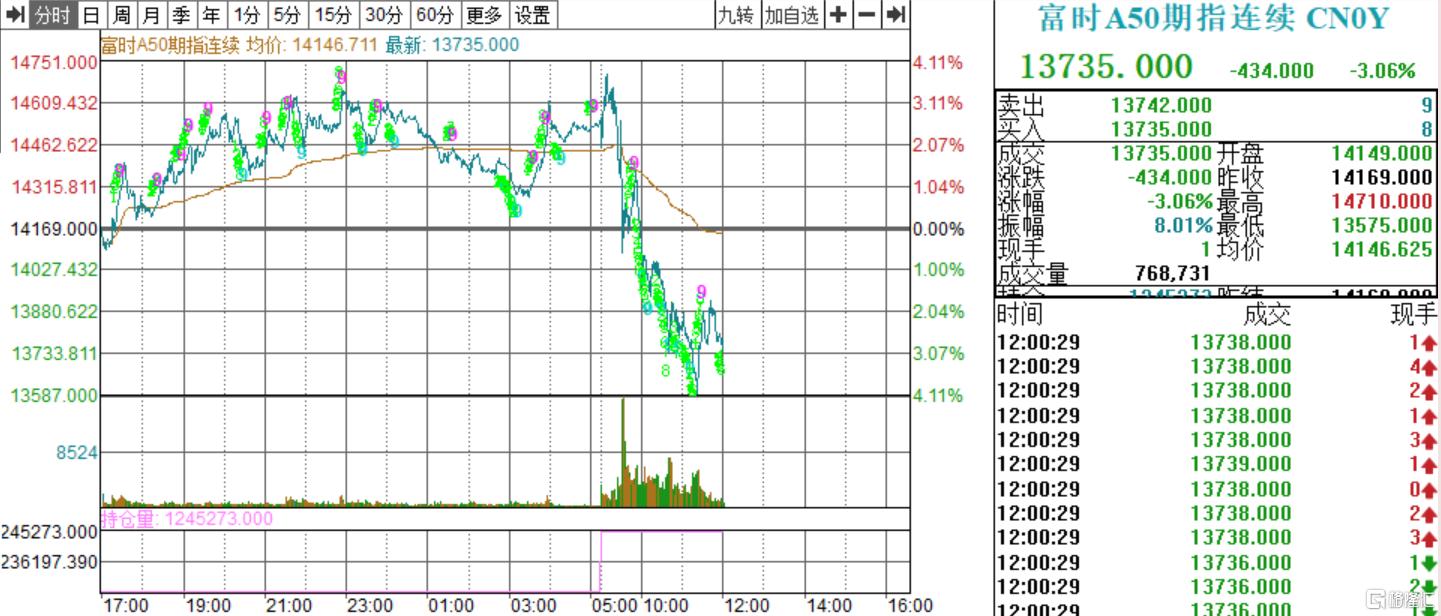Image resolution: width=1441 pixels, height=616 pixels.
Task: Click 加自选 to add to watchlist
Action: click(x=791, y=15)
